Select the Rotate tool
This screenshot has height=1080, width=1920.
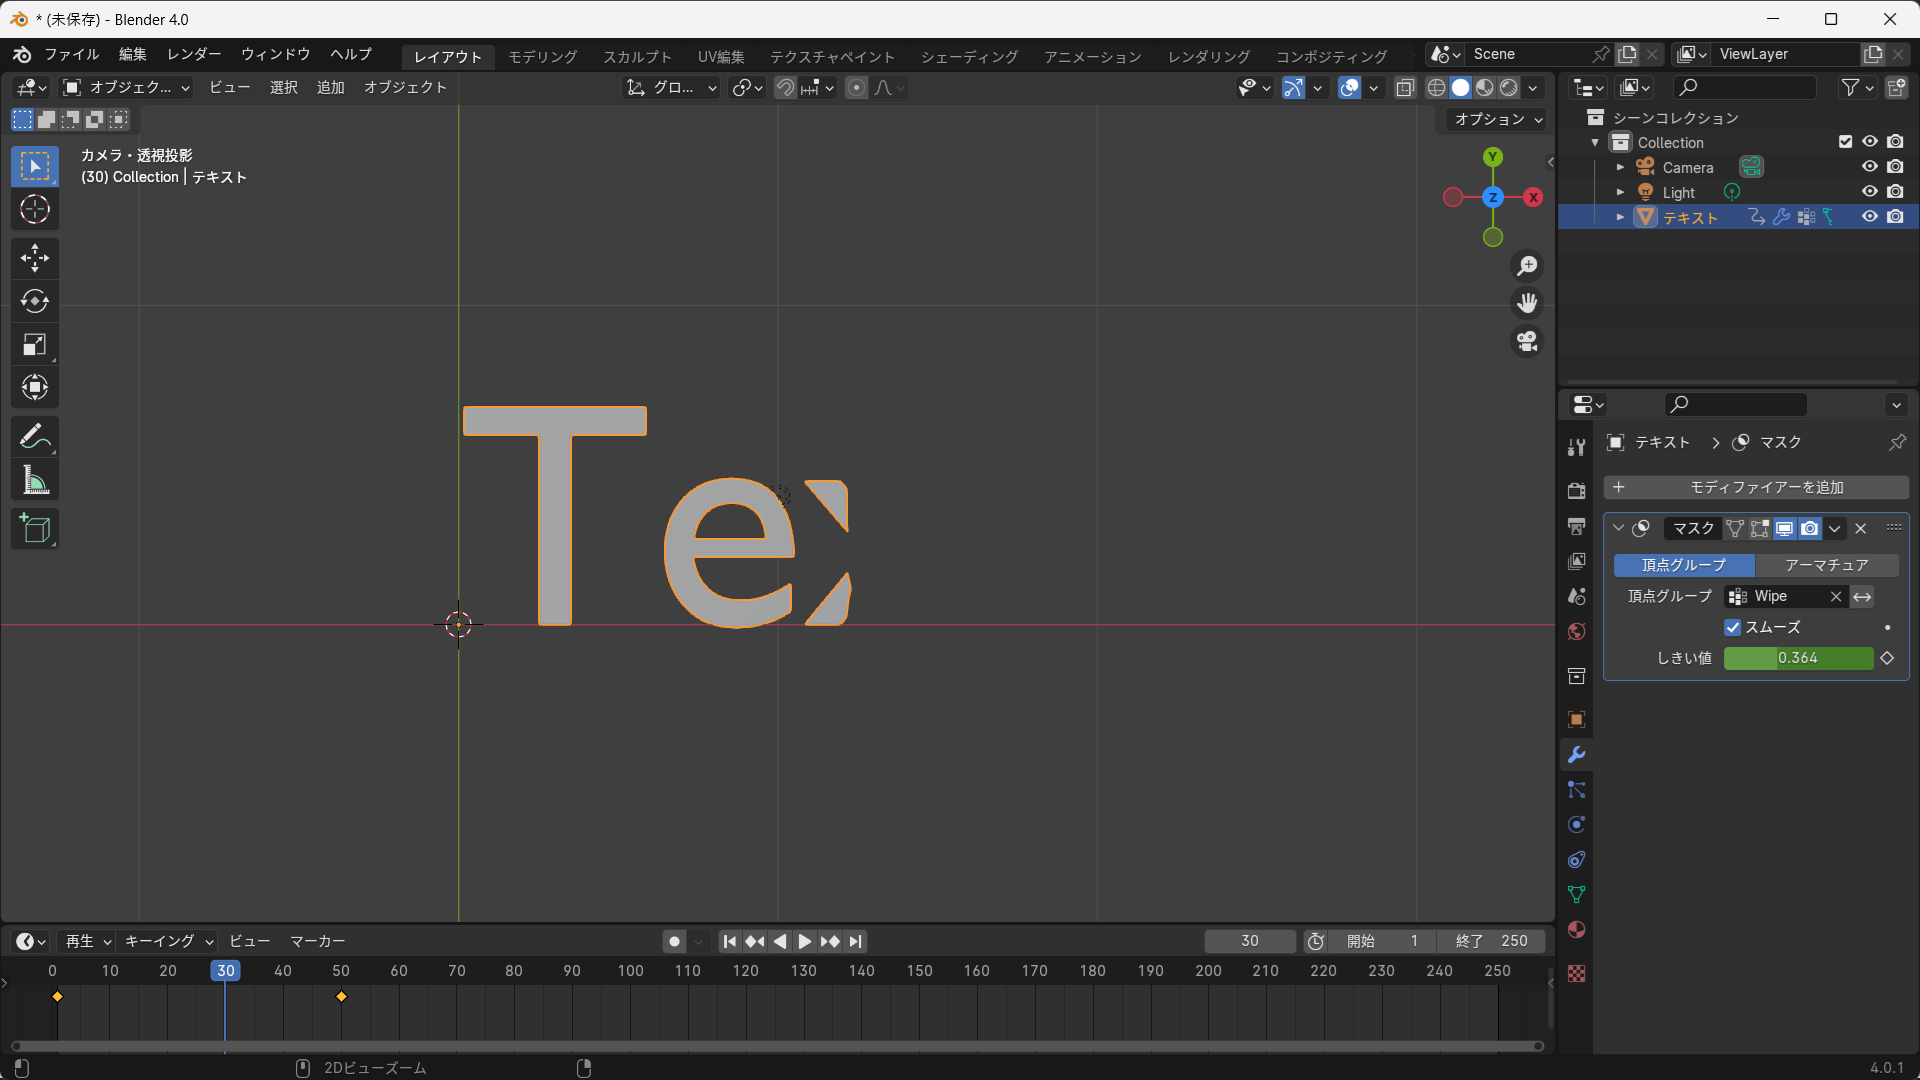pos(35,301)
